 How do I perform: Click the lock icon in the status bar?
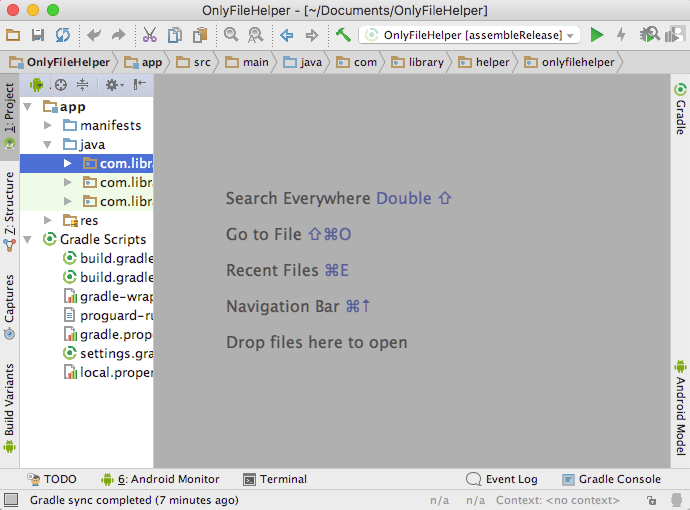click(x=652, y=500)
